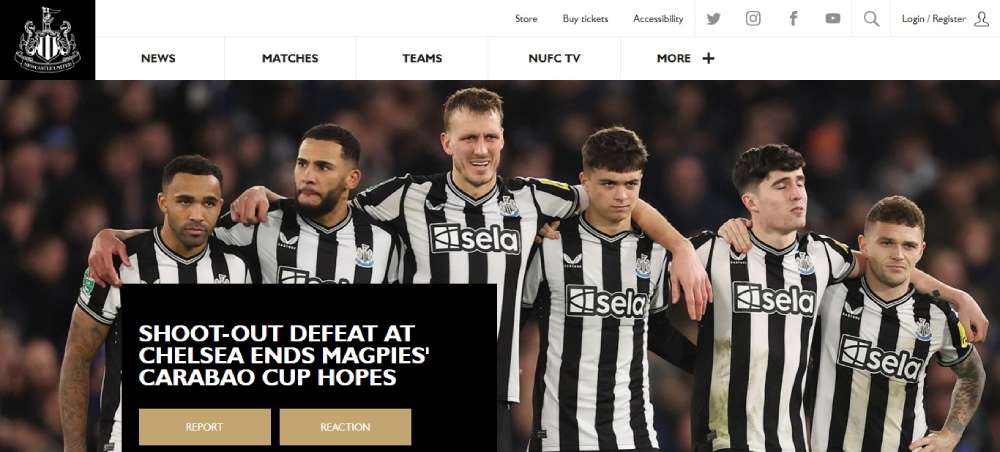Open the Instagram icon link

pos(753,18)
